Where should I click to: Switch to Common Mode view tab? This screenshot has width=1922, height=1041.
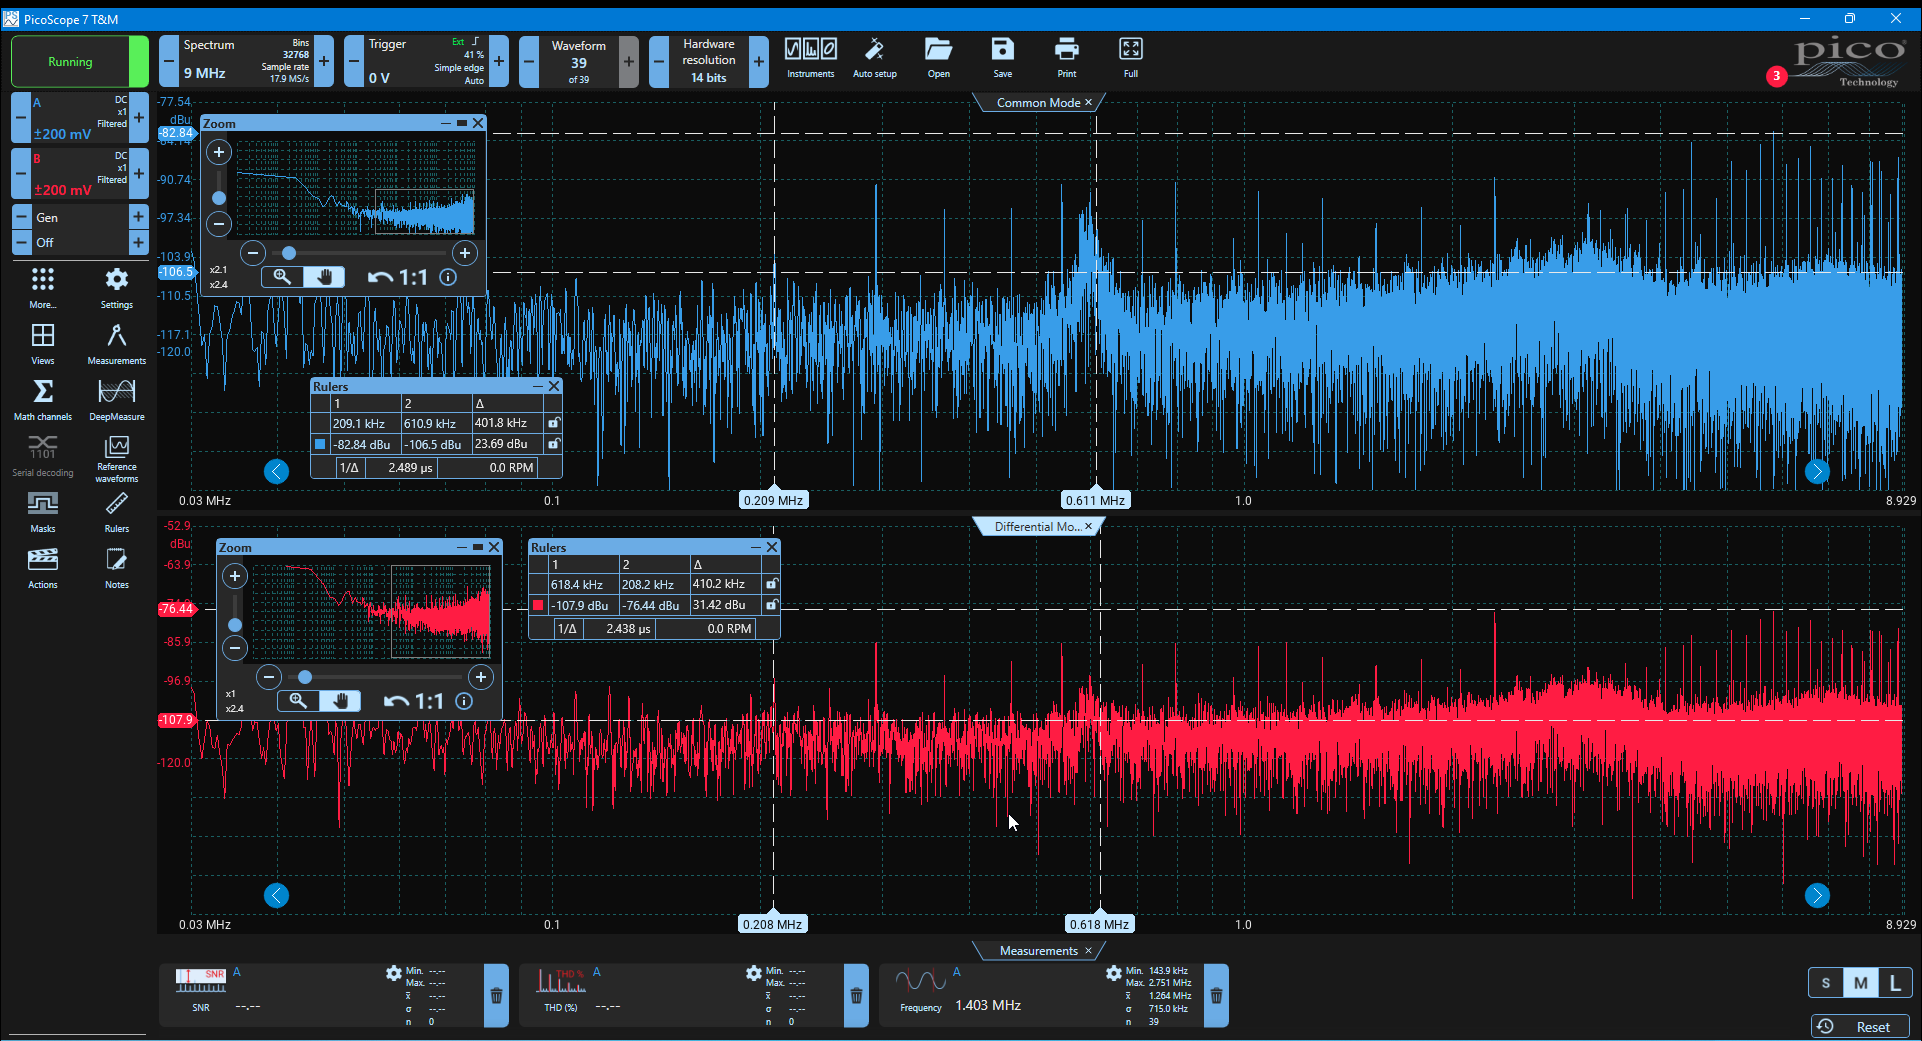click(x=1037, y=102)
